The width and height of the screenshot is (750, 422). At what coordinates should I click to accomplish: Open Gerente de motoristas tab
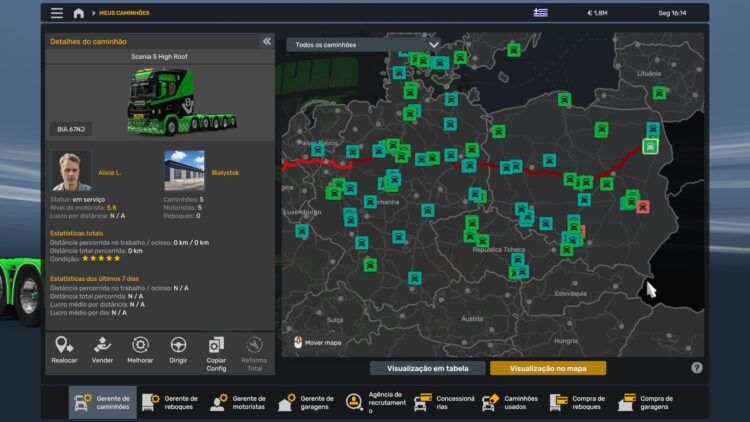coord(238,402)
